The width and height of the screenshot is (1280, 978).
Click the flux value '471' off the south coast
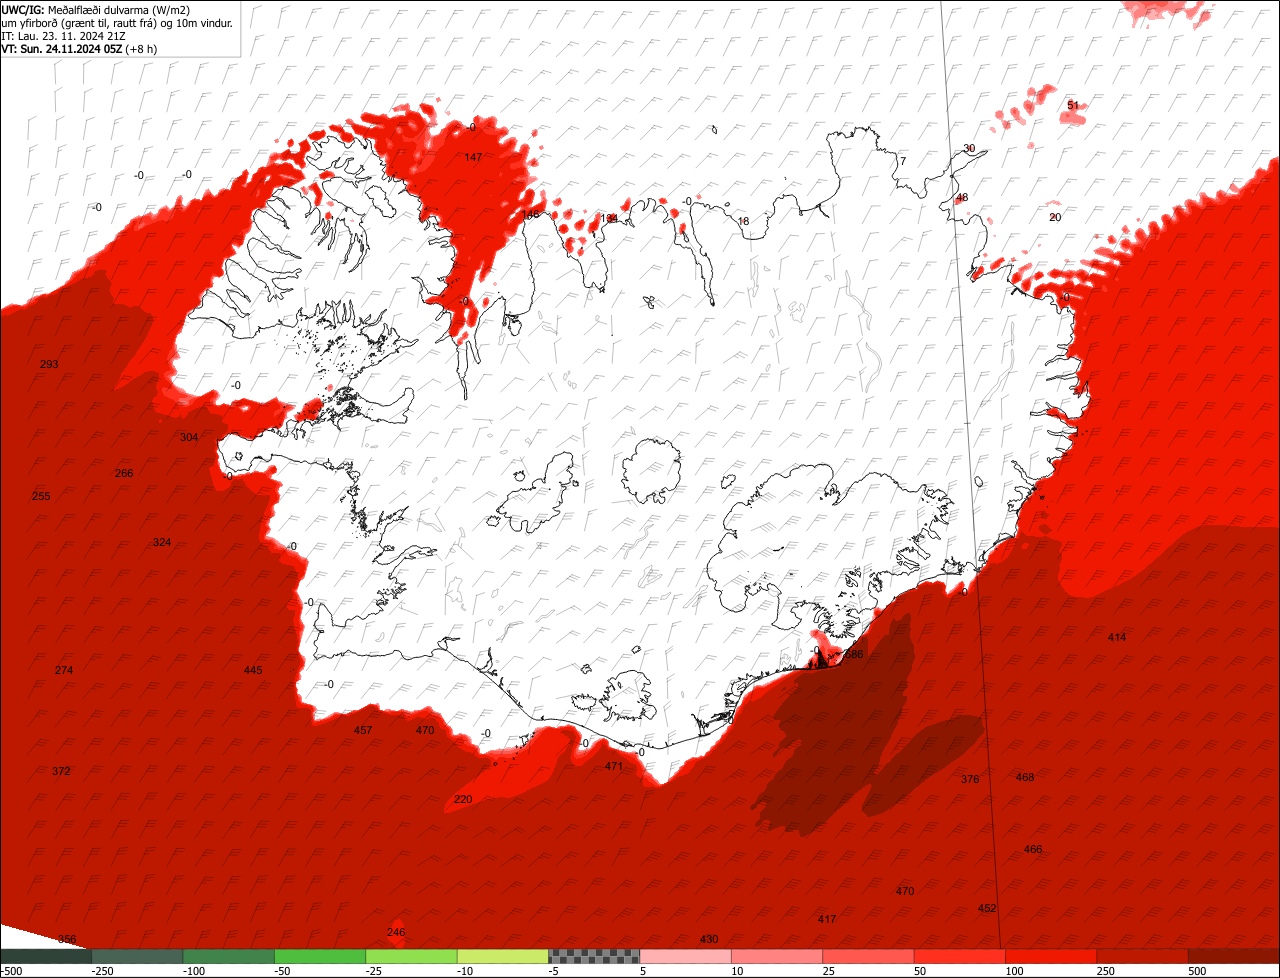(614, 766)
